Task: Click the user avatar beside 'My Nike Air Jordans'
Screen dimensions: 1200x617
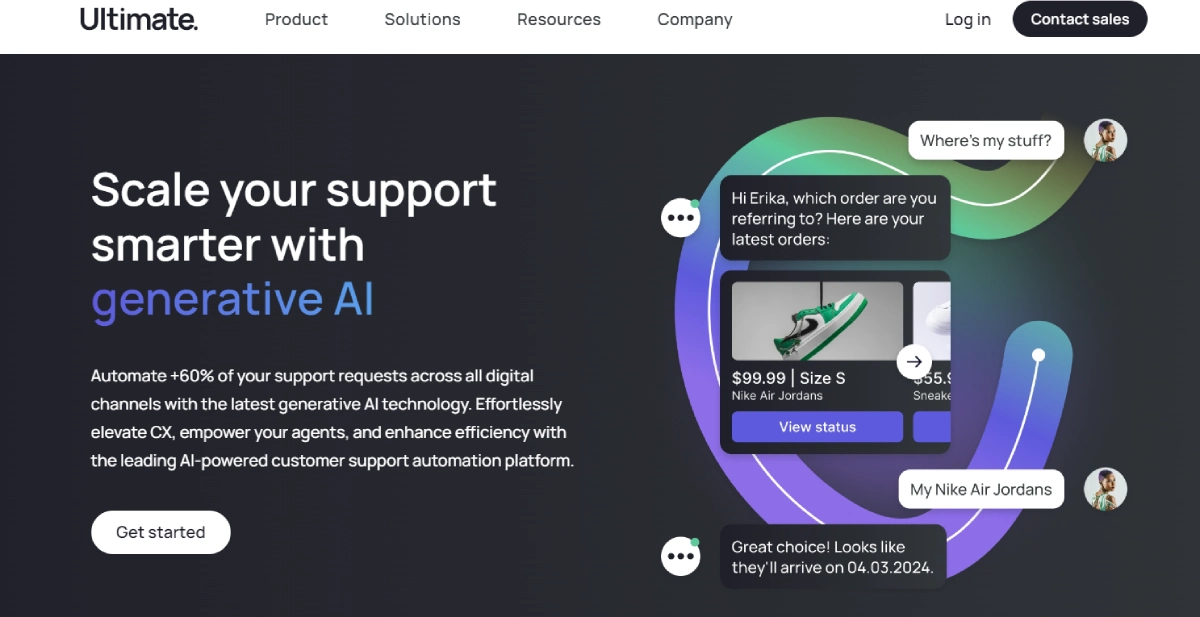Action: [x=1105, y=489]
